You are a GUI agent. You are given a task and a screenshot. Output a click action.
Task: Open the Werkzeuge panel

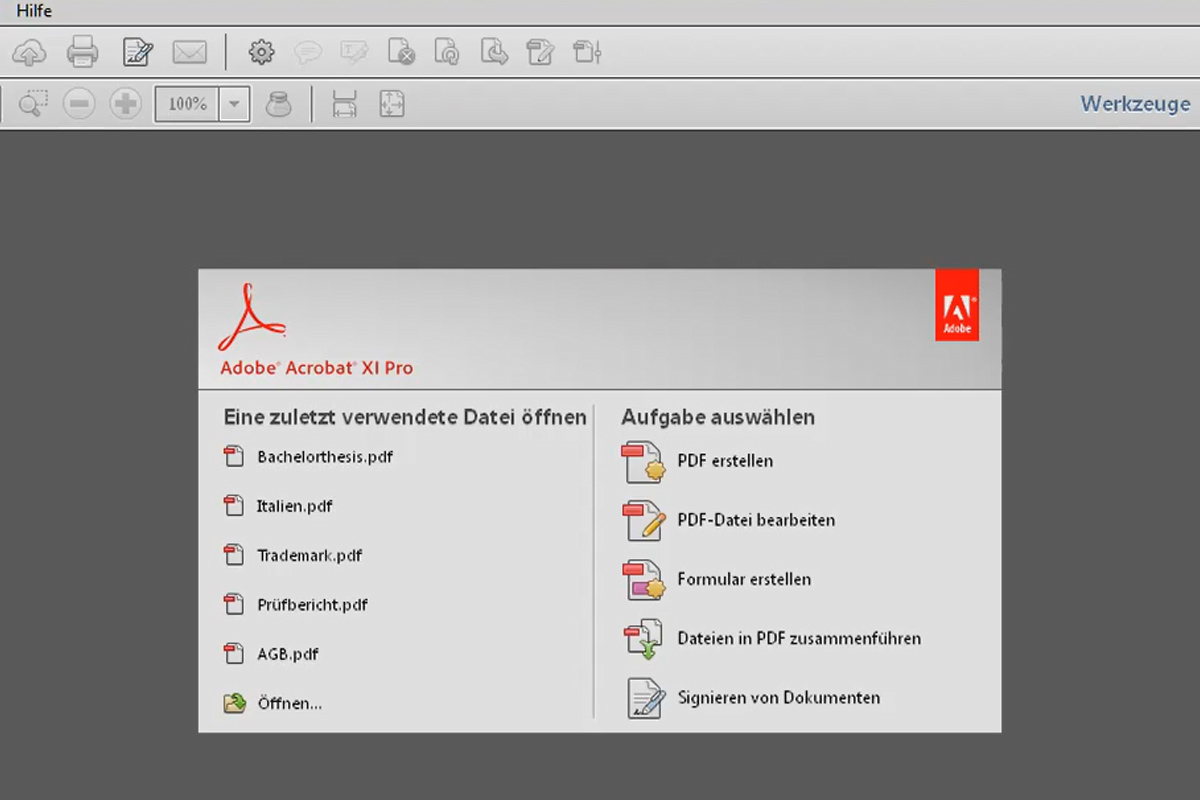click(1135, 104)
